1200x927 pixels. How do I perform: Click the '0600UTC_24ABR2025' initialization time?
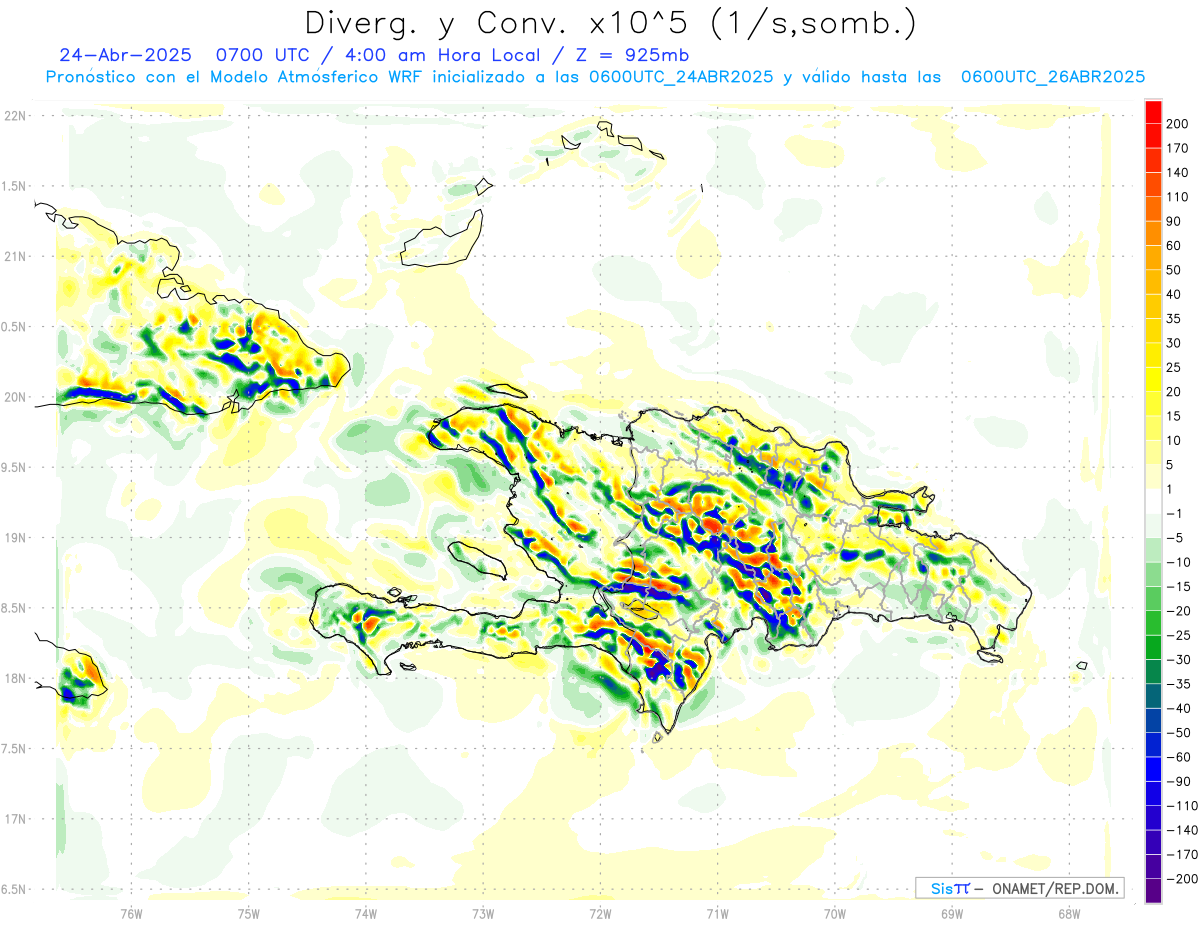click(x=681, y=77)
